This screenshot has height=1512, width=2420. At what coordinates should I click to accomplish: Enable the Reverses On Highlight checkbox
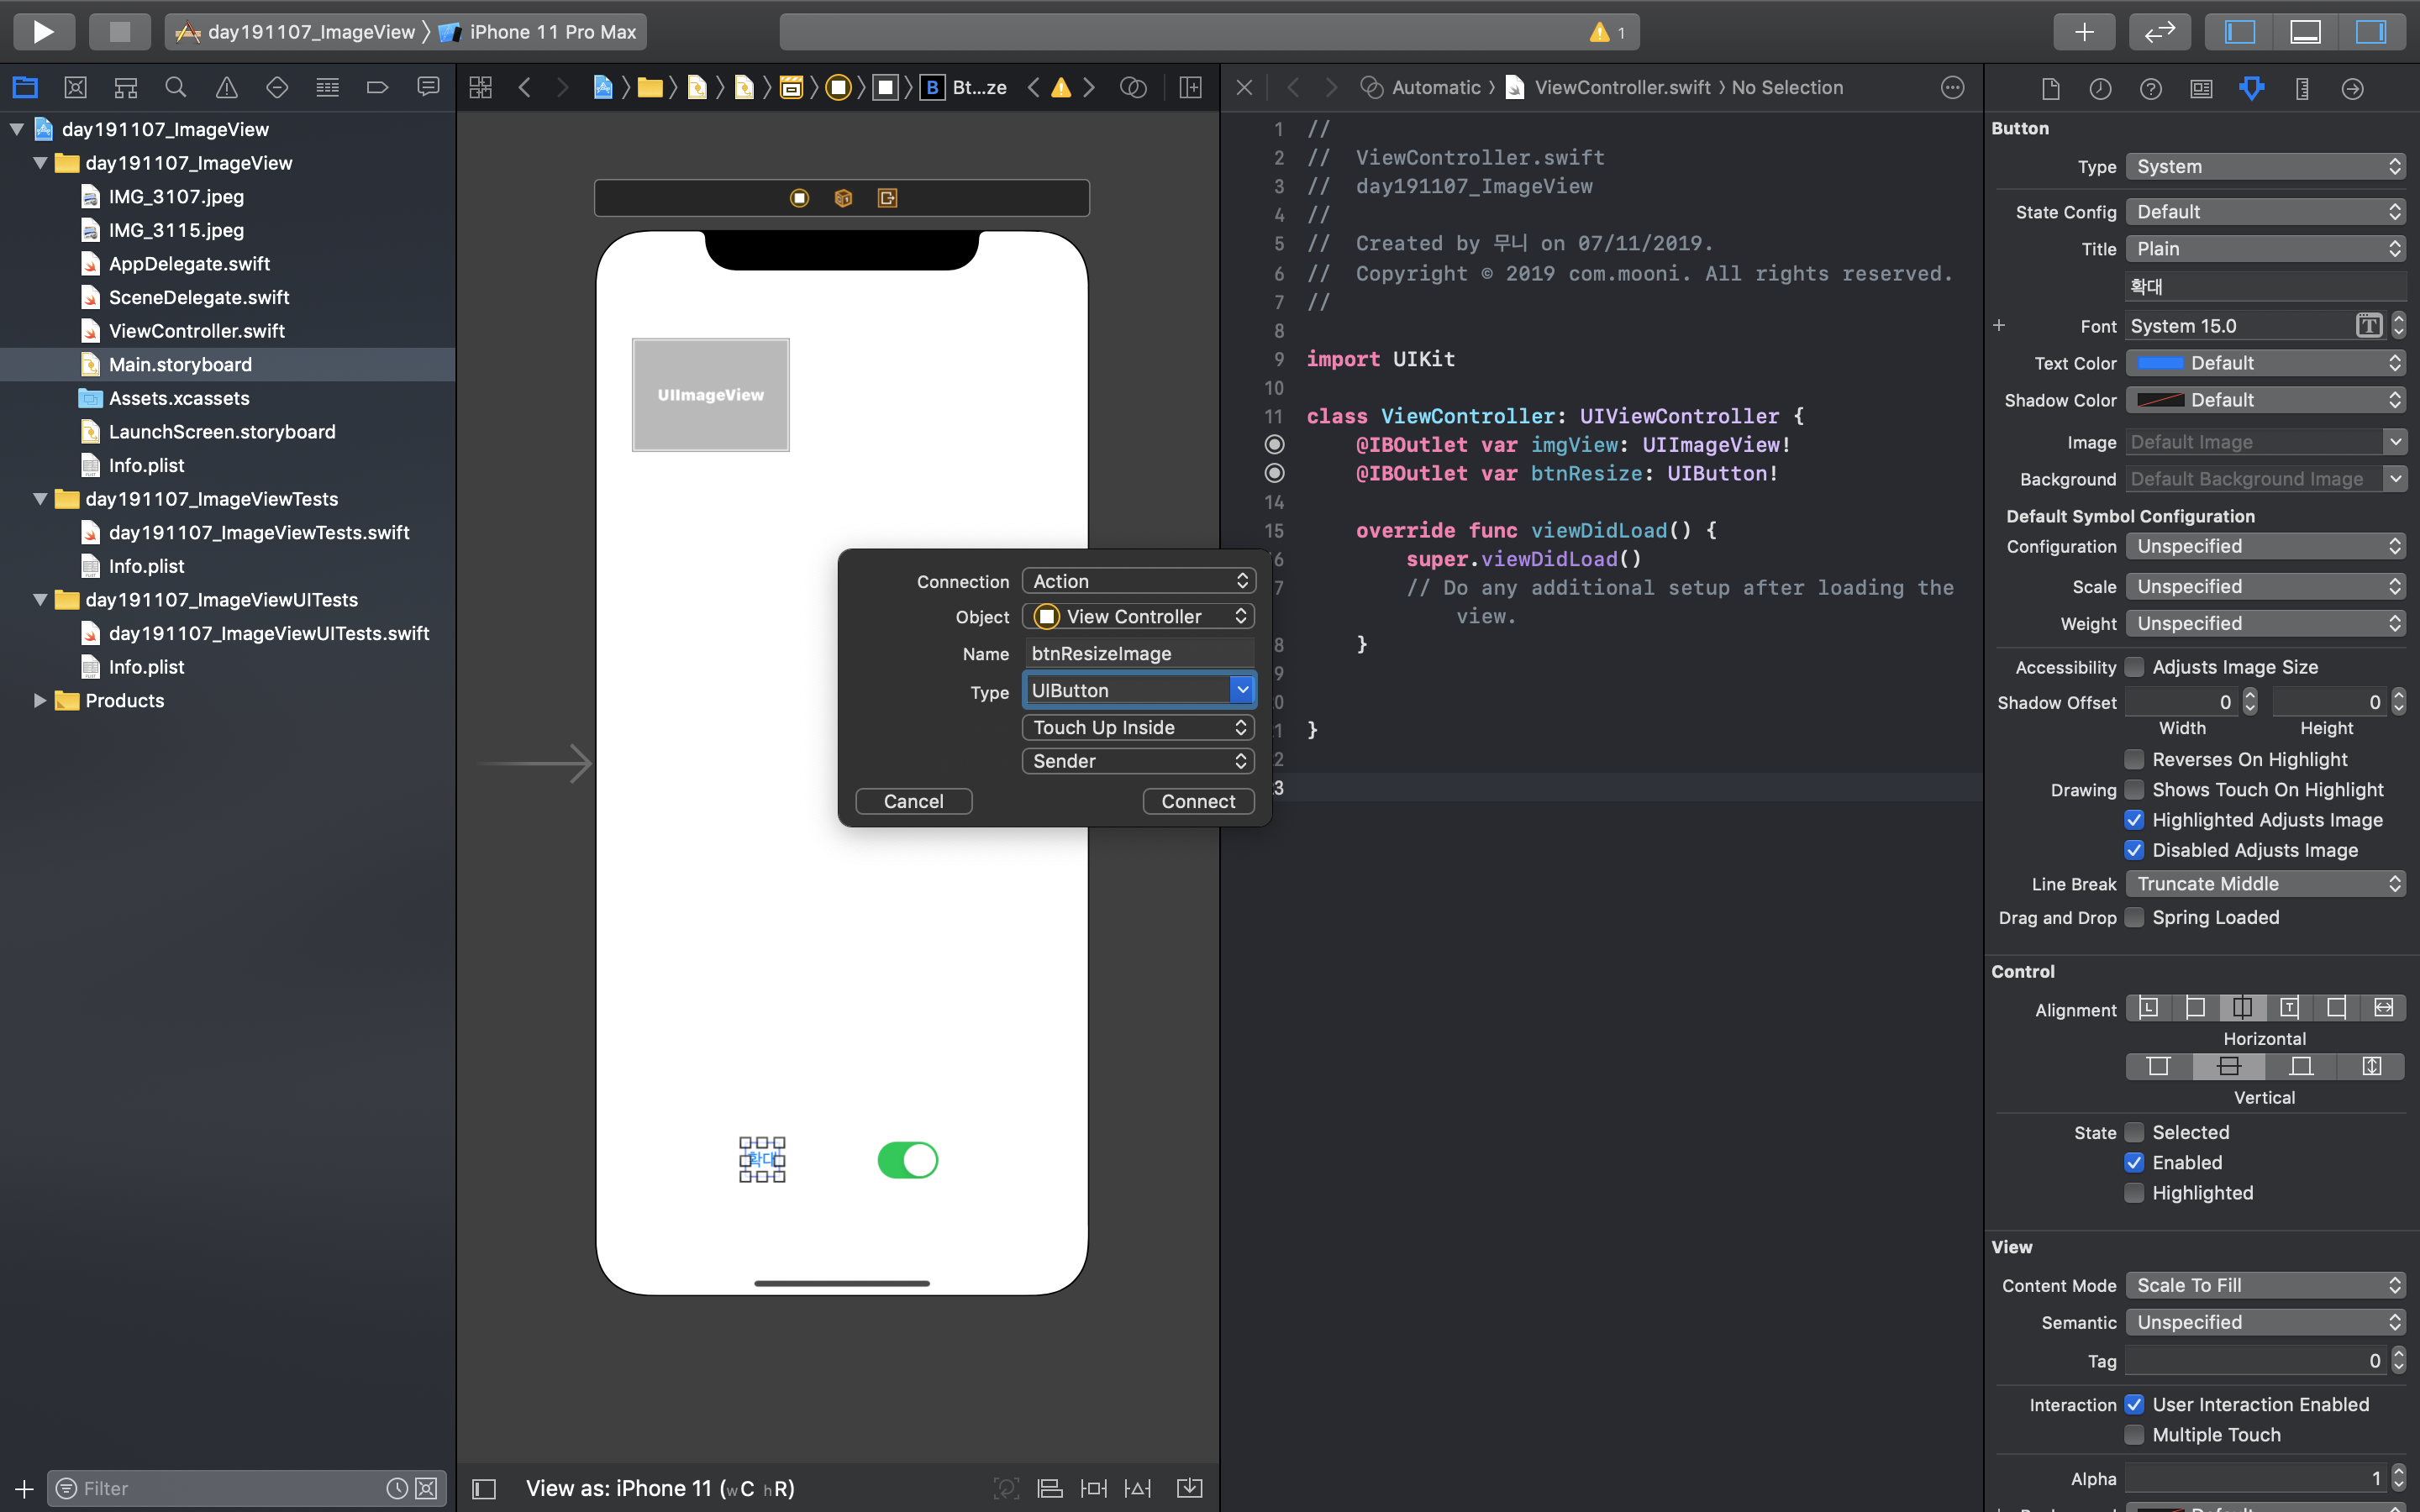[x=2134, y=759]
